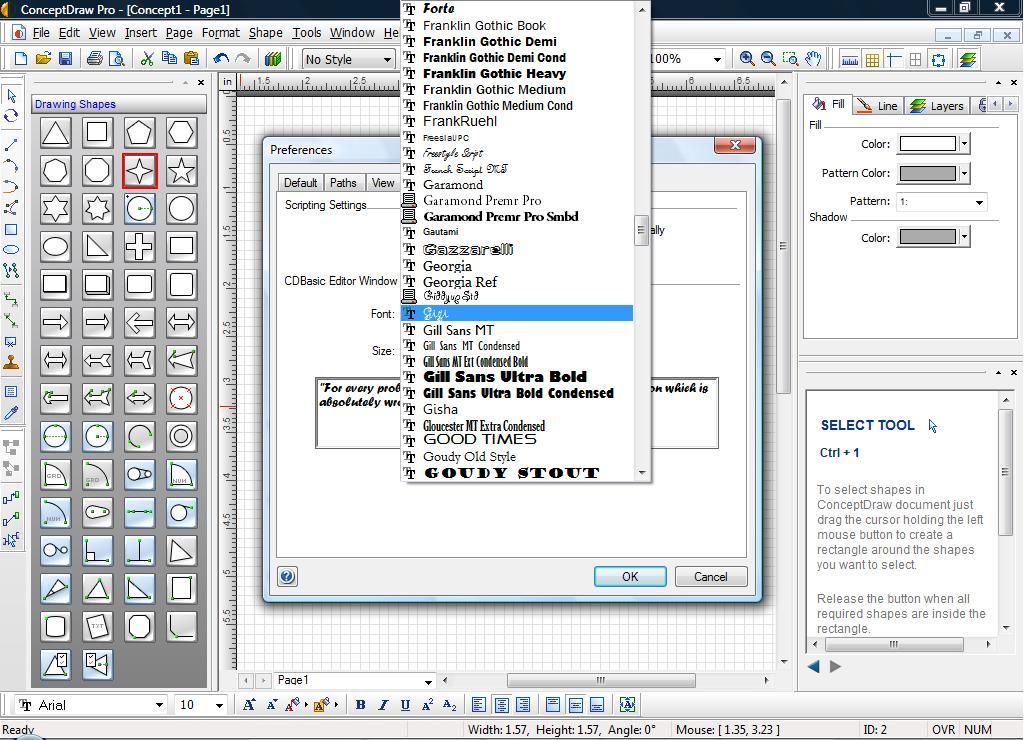Open the Fill Color dropdown arrow

tap(965, 144)
